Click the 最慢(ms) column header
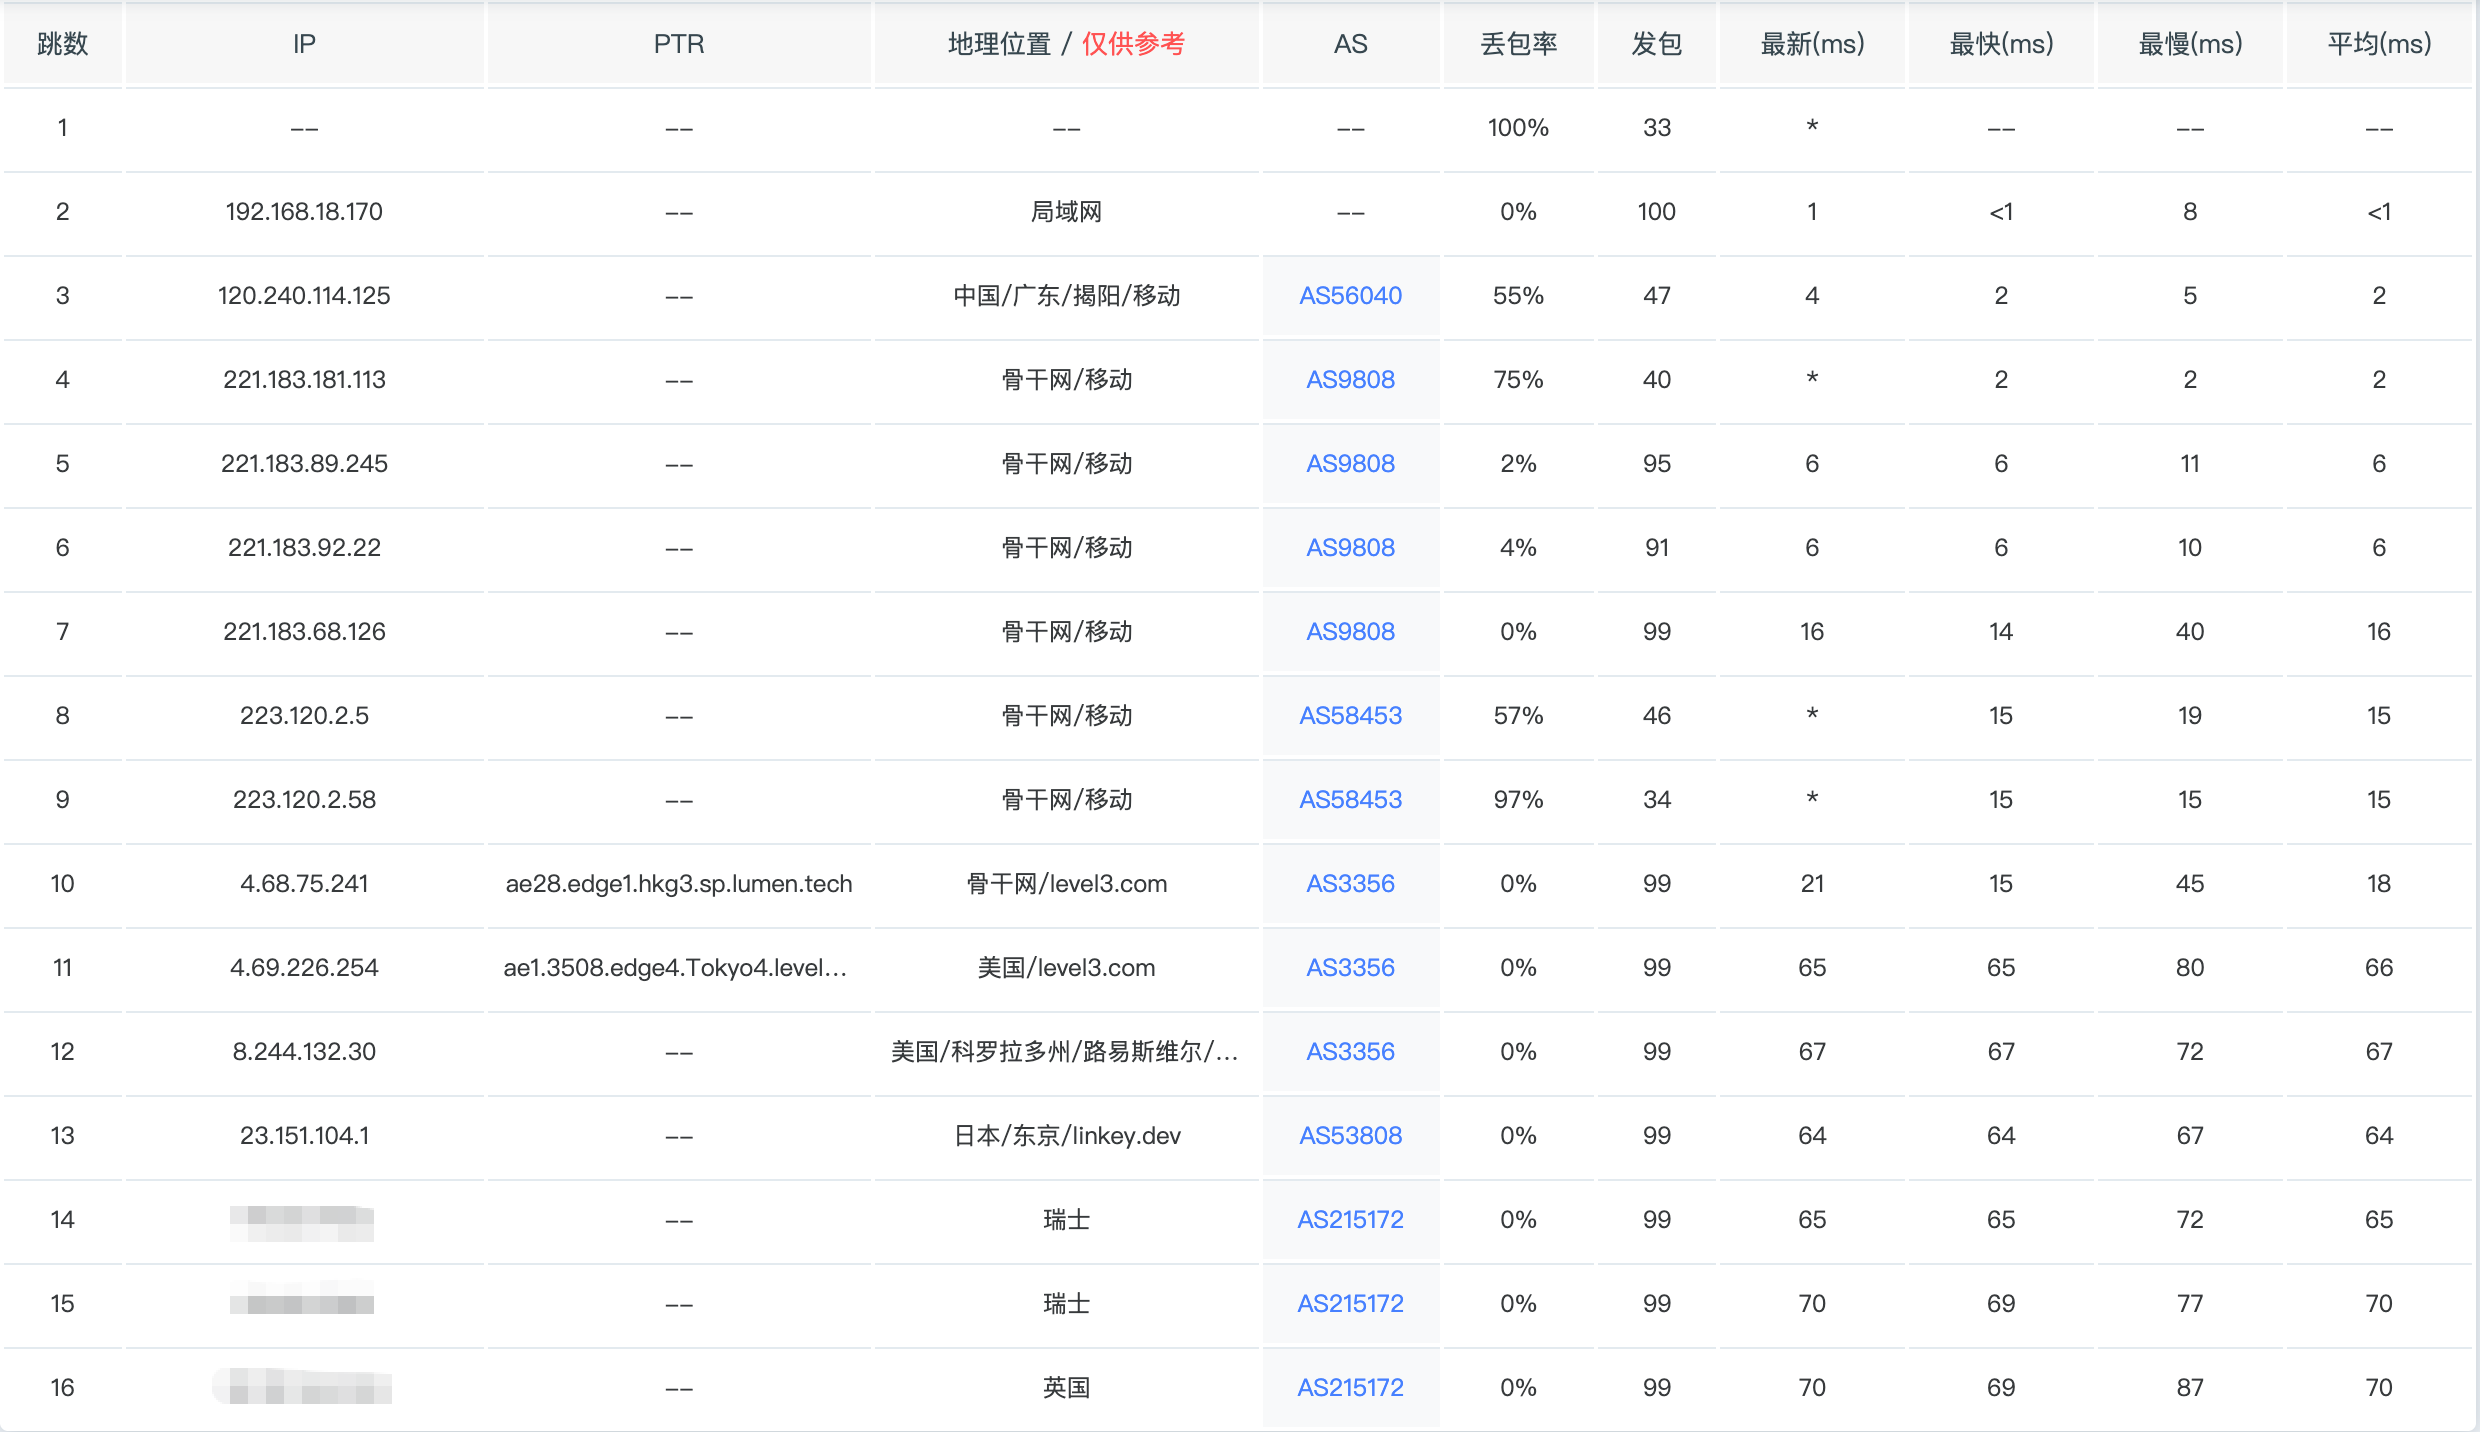Image resolution: width=2480 pixels, height=1432 pixels. [2190, 44]
